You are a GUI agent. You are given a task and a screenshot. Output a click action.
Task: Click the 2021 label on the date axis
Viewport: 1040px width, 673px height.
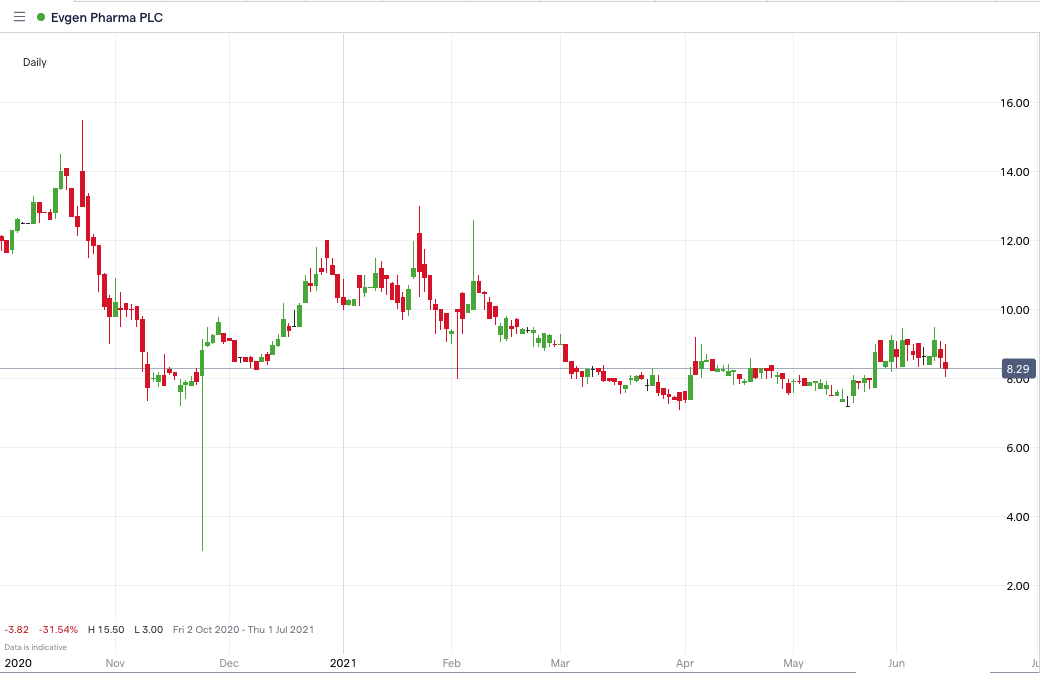pos(344,663)
